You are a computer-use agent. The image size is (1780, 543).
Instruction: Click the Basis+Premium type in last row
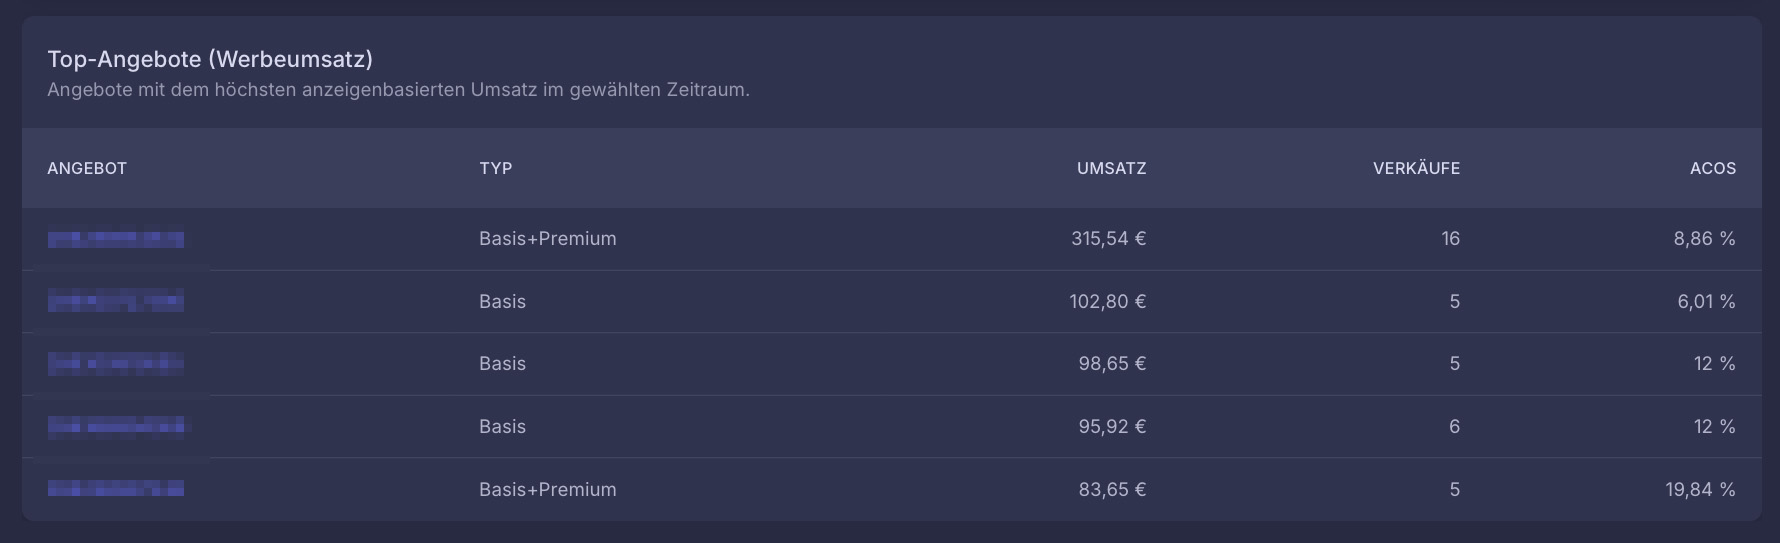point(548,490)
